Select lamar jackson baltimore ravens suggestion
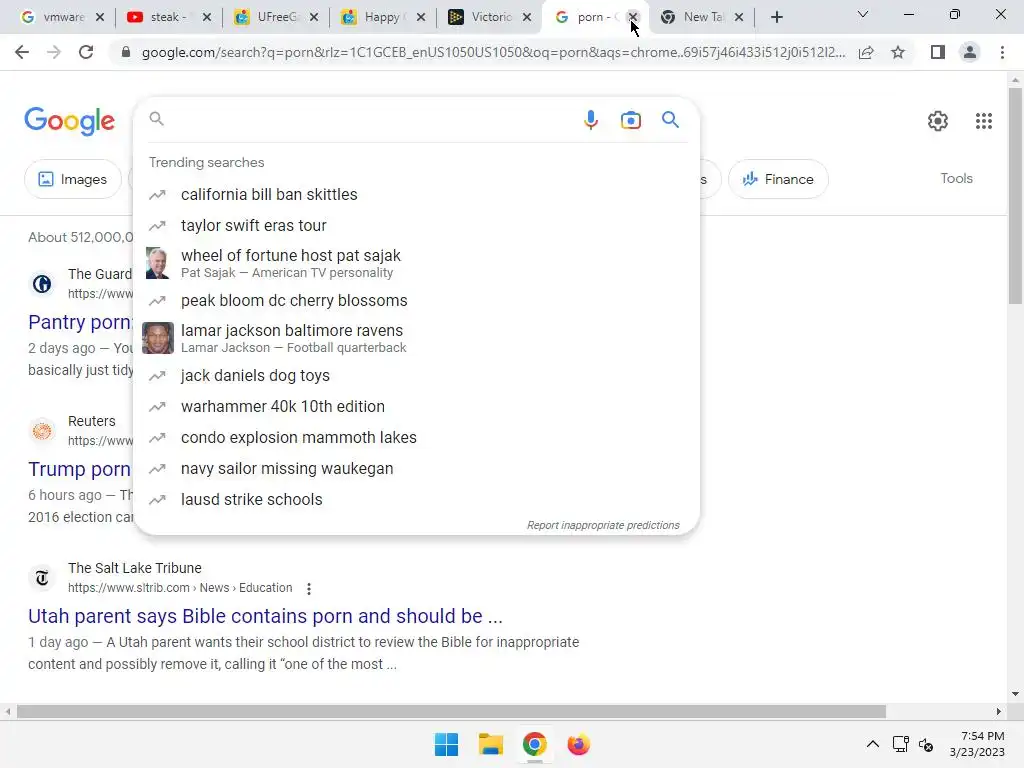Screen dimensions: 1024x768 point(417,338)
